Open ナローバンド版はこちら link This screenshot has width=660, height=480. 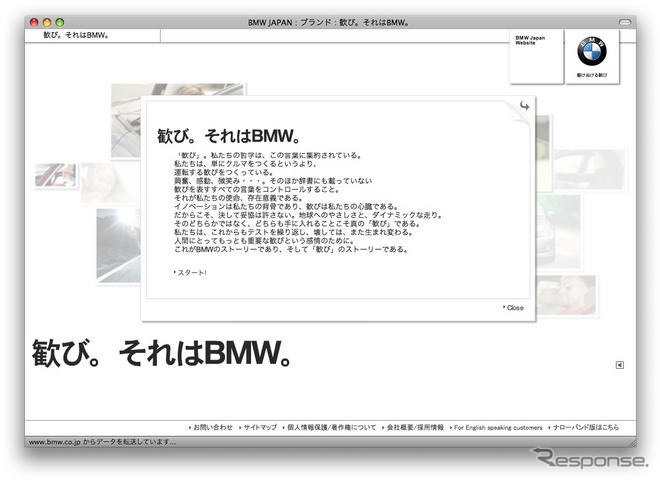pos(583,427)
